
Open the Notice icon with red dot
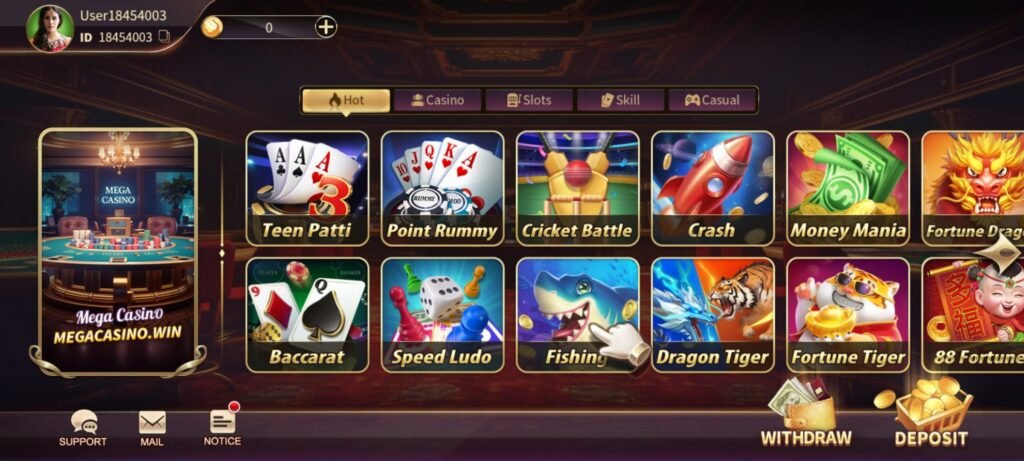[x=224, y=419]
